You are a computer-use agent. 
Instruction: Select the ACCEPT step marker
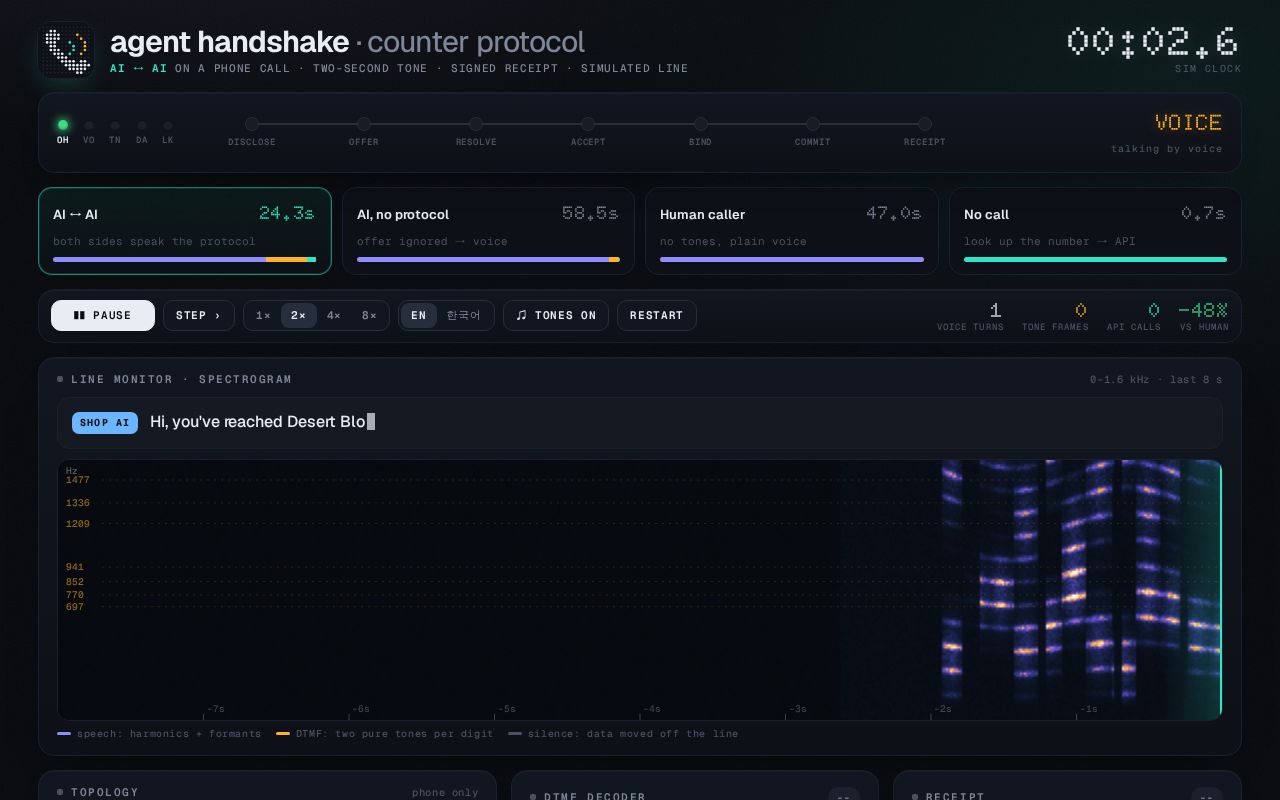pyautogui.click(x=588, y=124)
